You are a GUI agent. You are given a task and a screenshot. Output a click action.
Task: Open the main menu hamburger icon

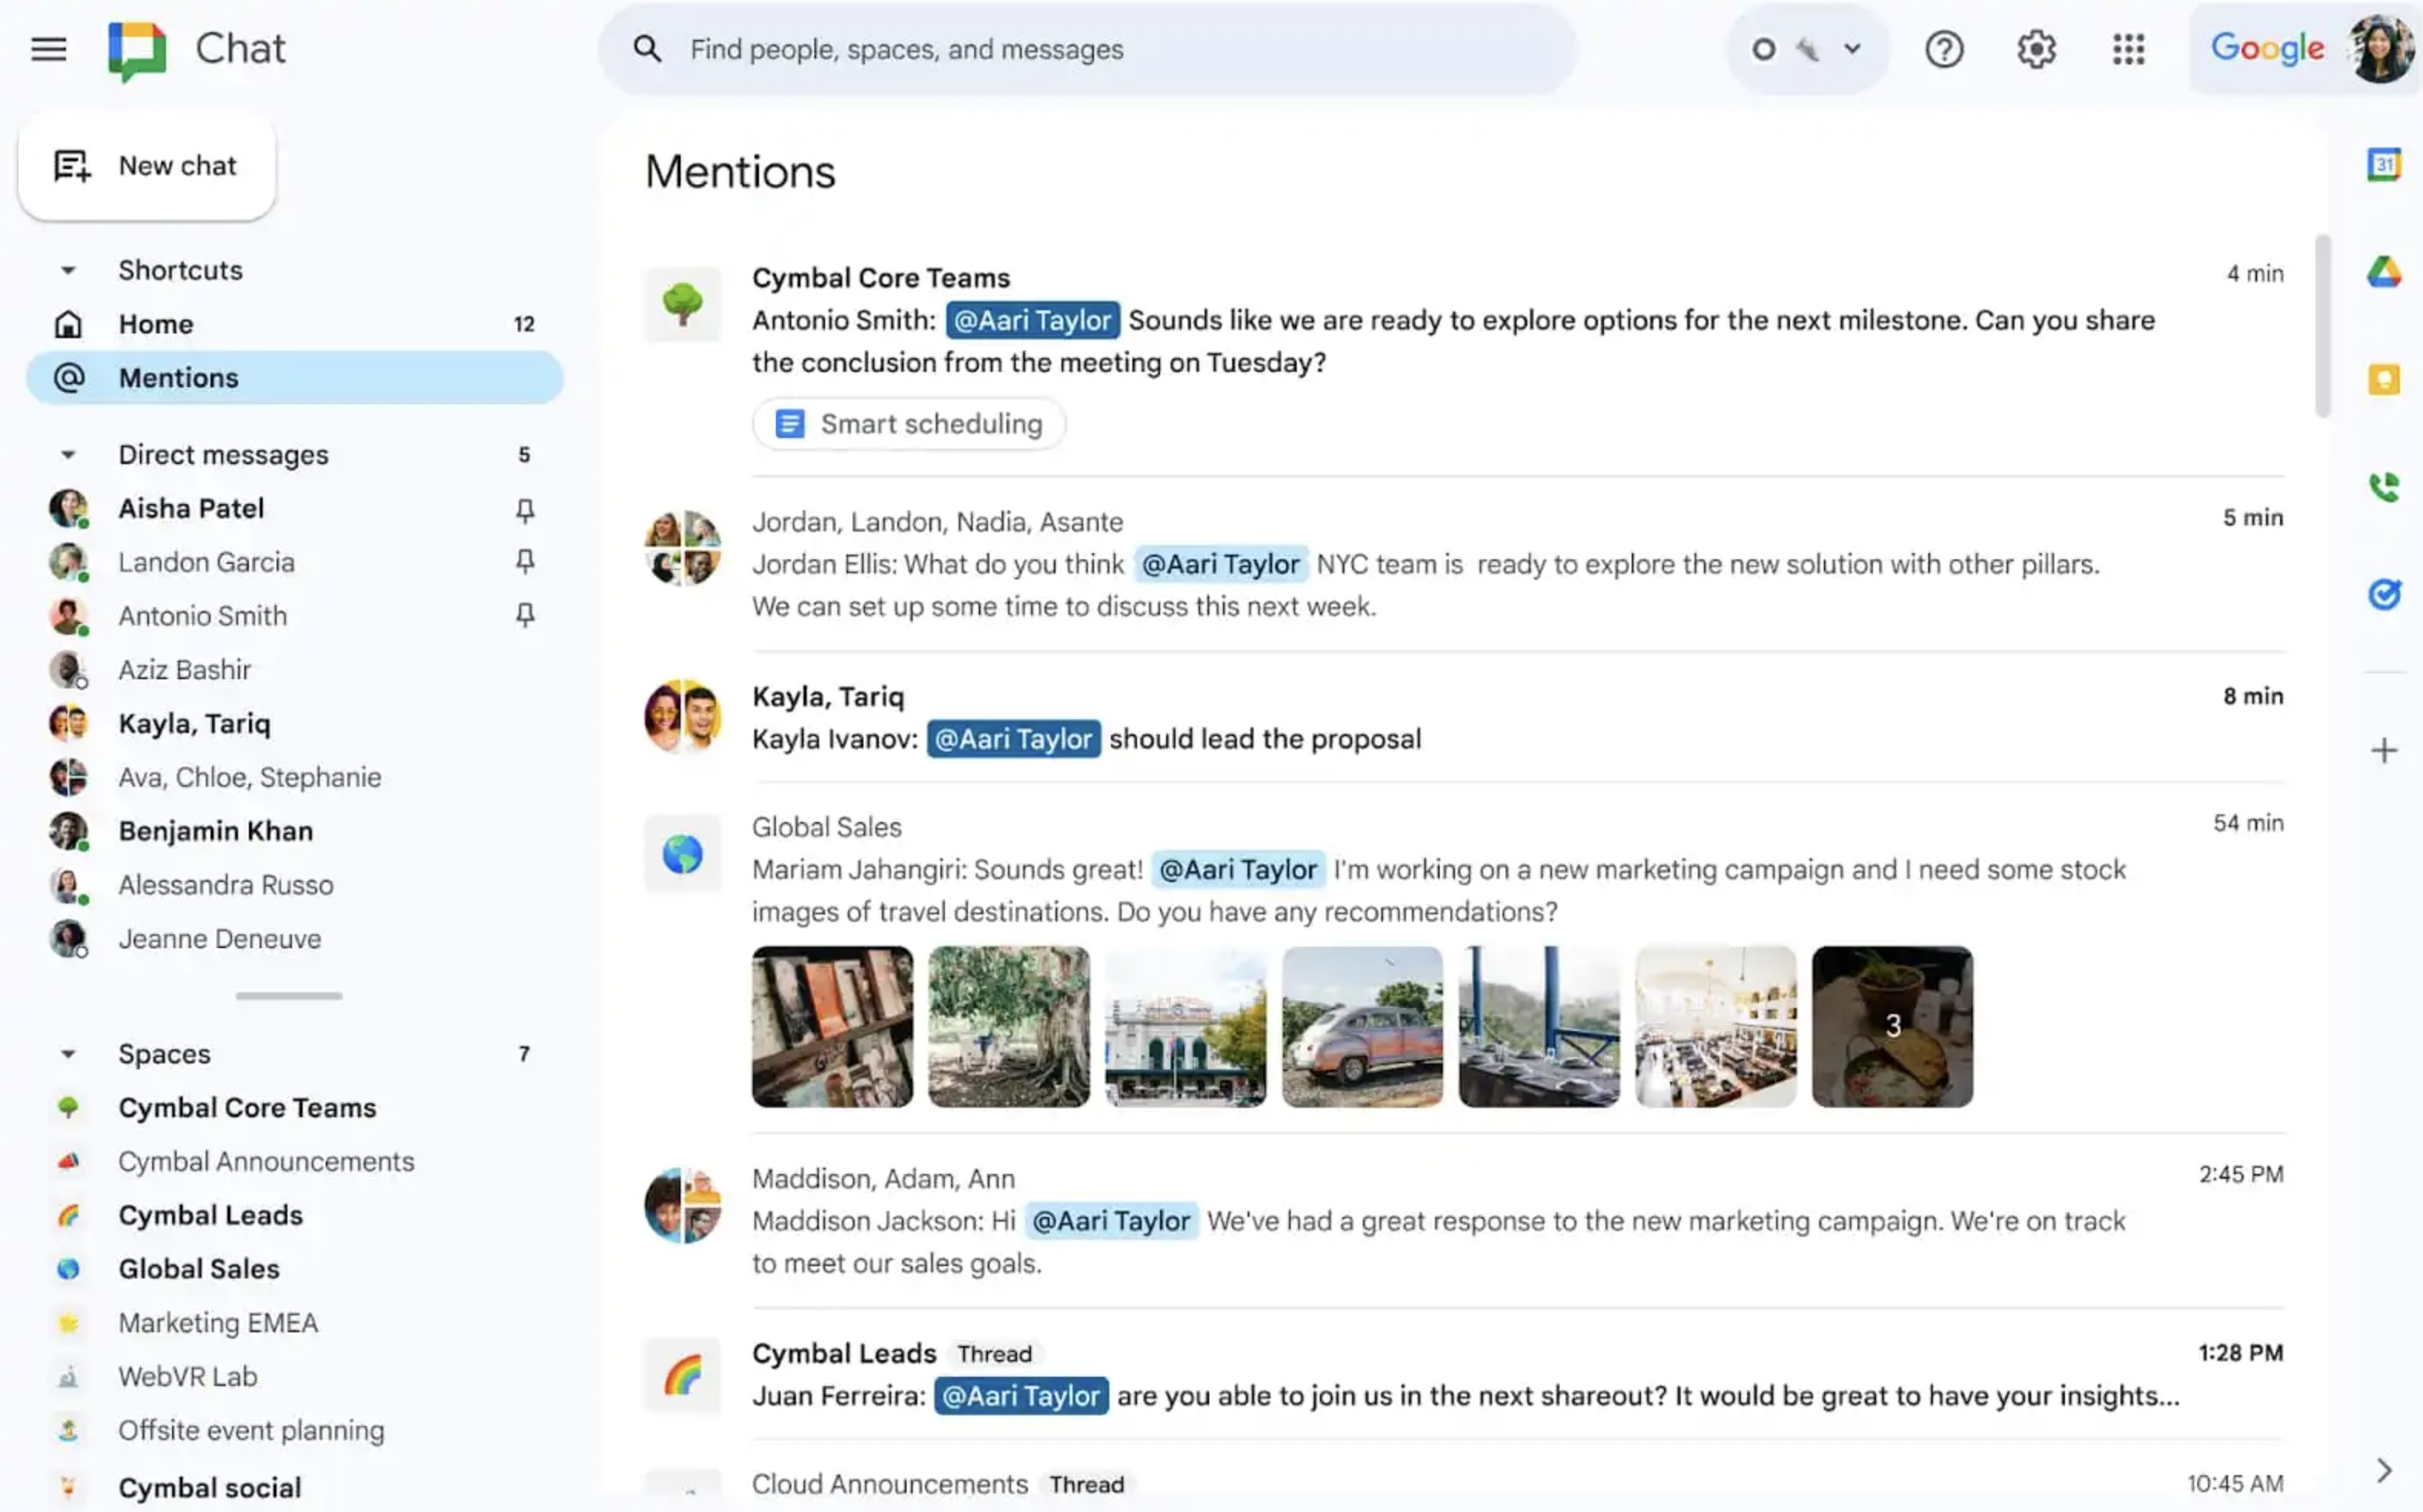point(48,48)
